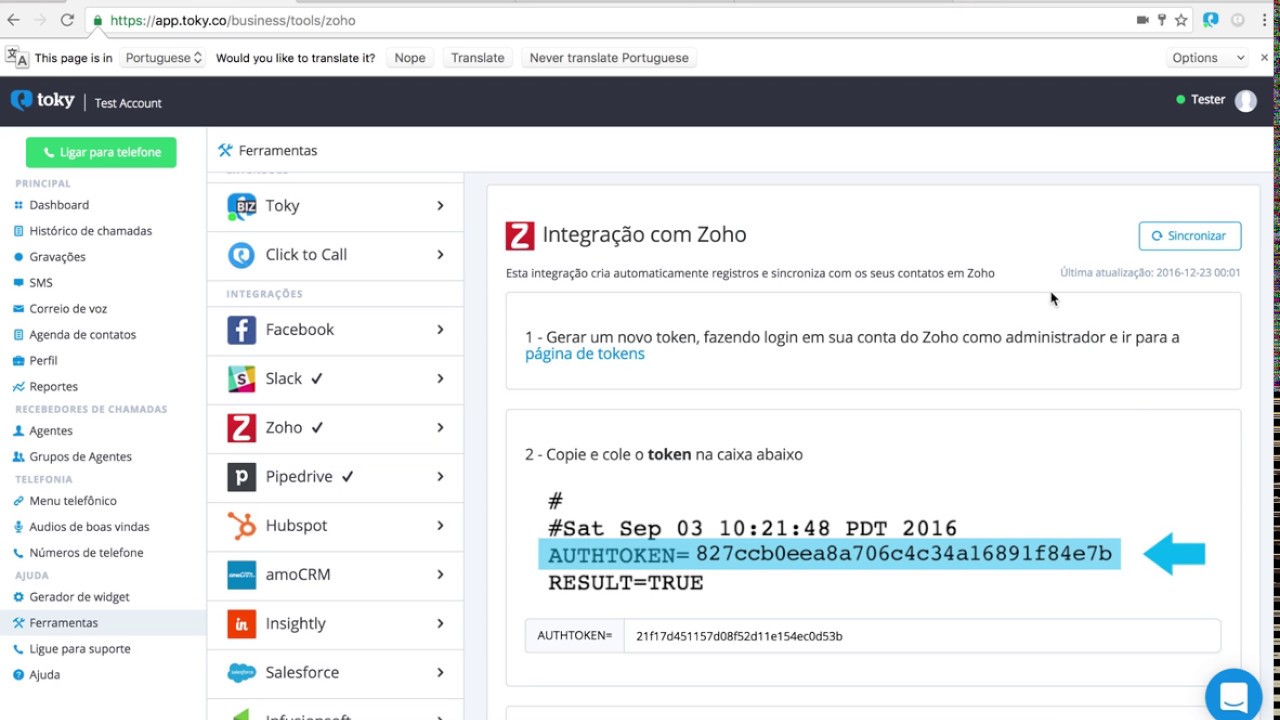Open Ajuda in sidebar
Viewport: 1280px width, 720px height.
[44, 675]
